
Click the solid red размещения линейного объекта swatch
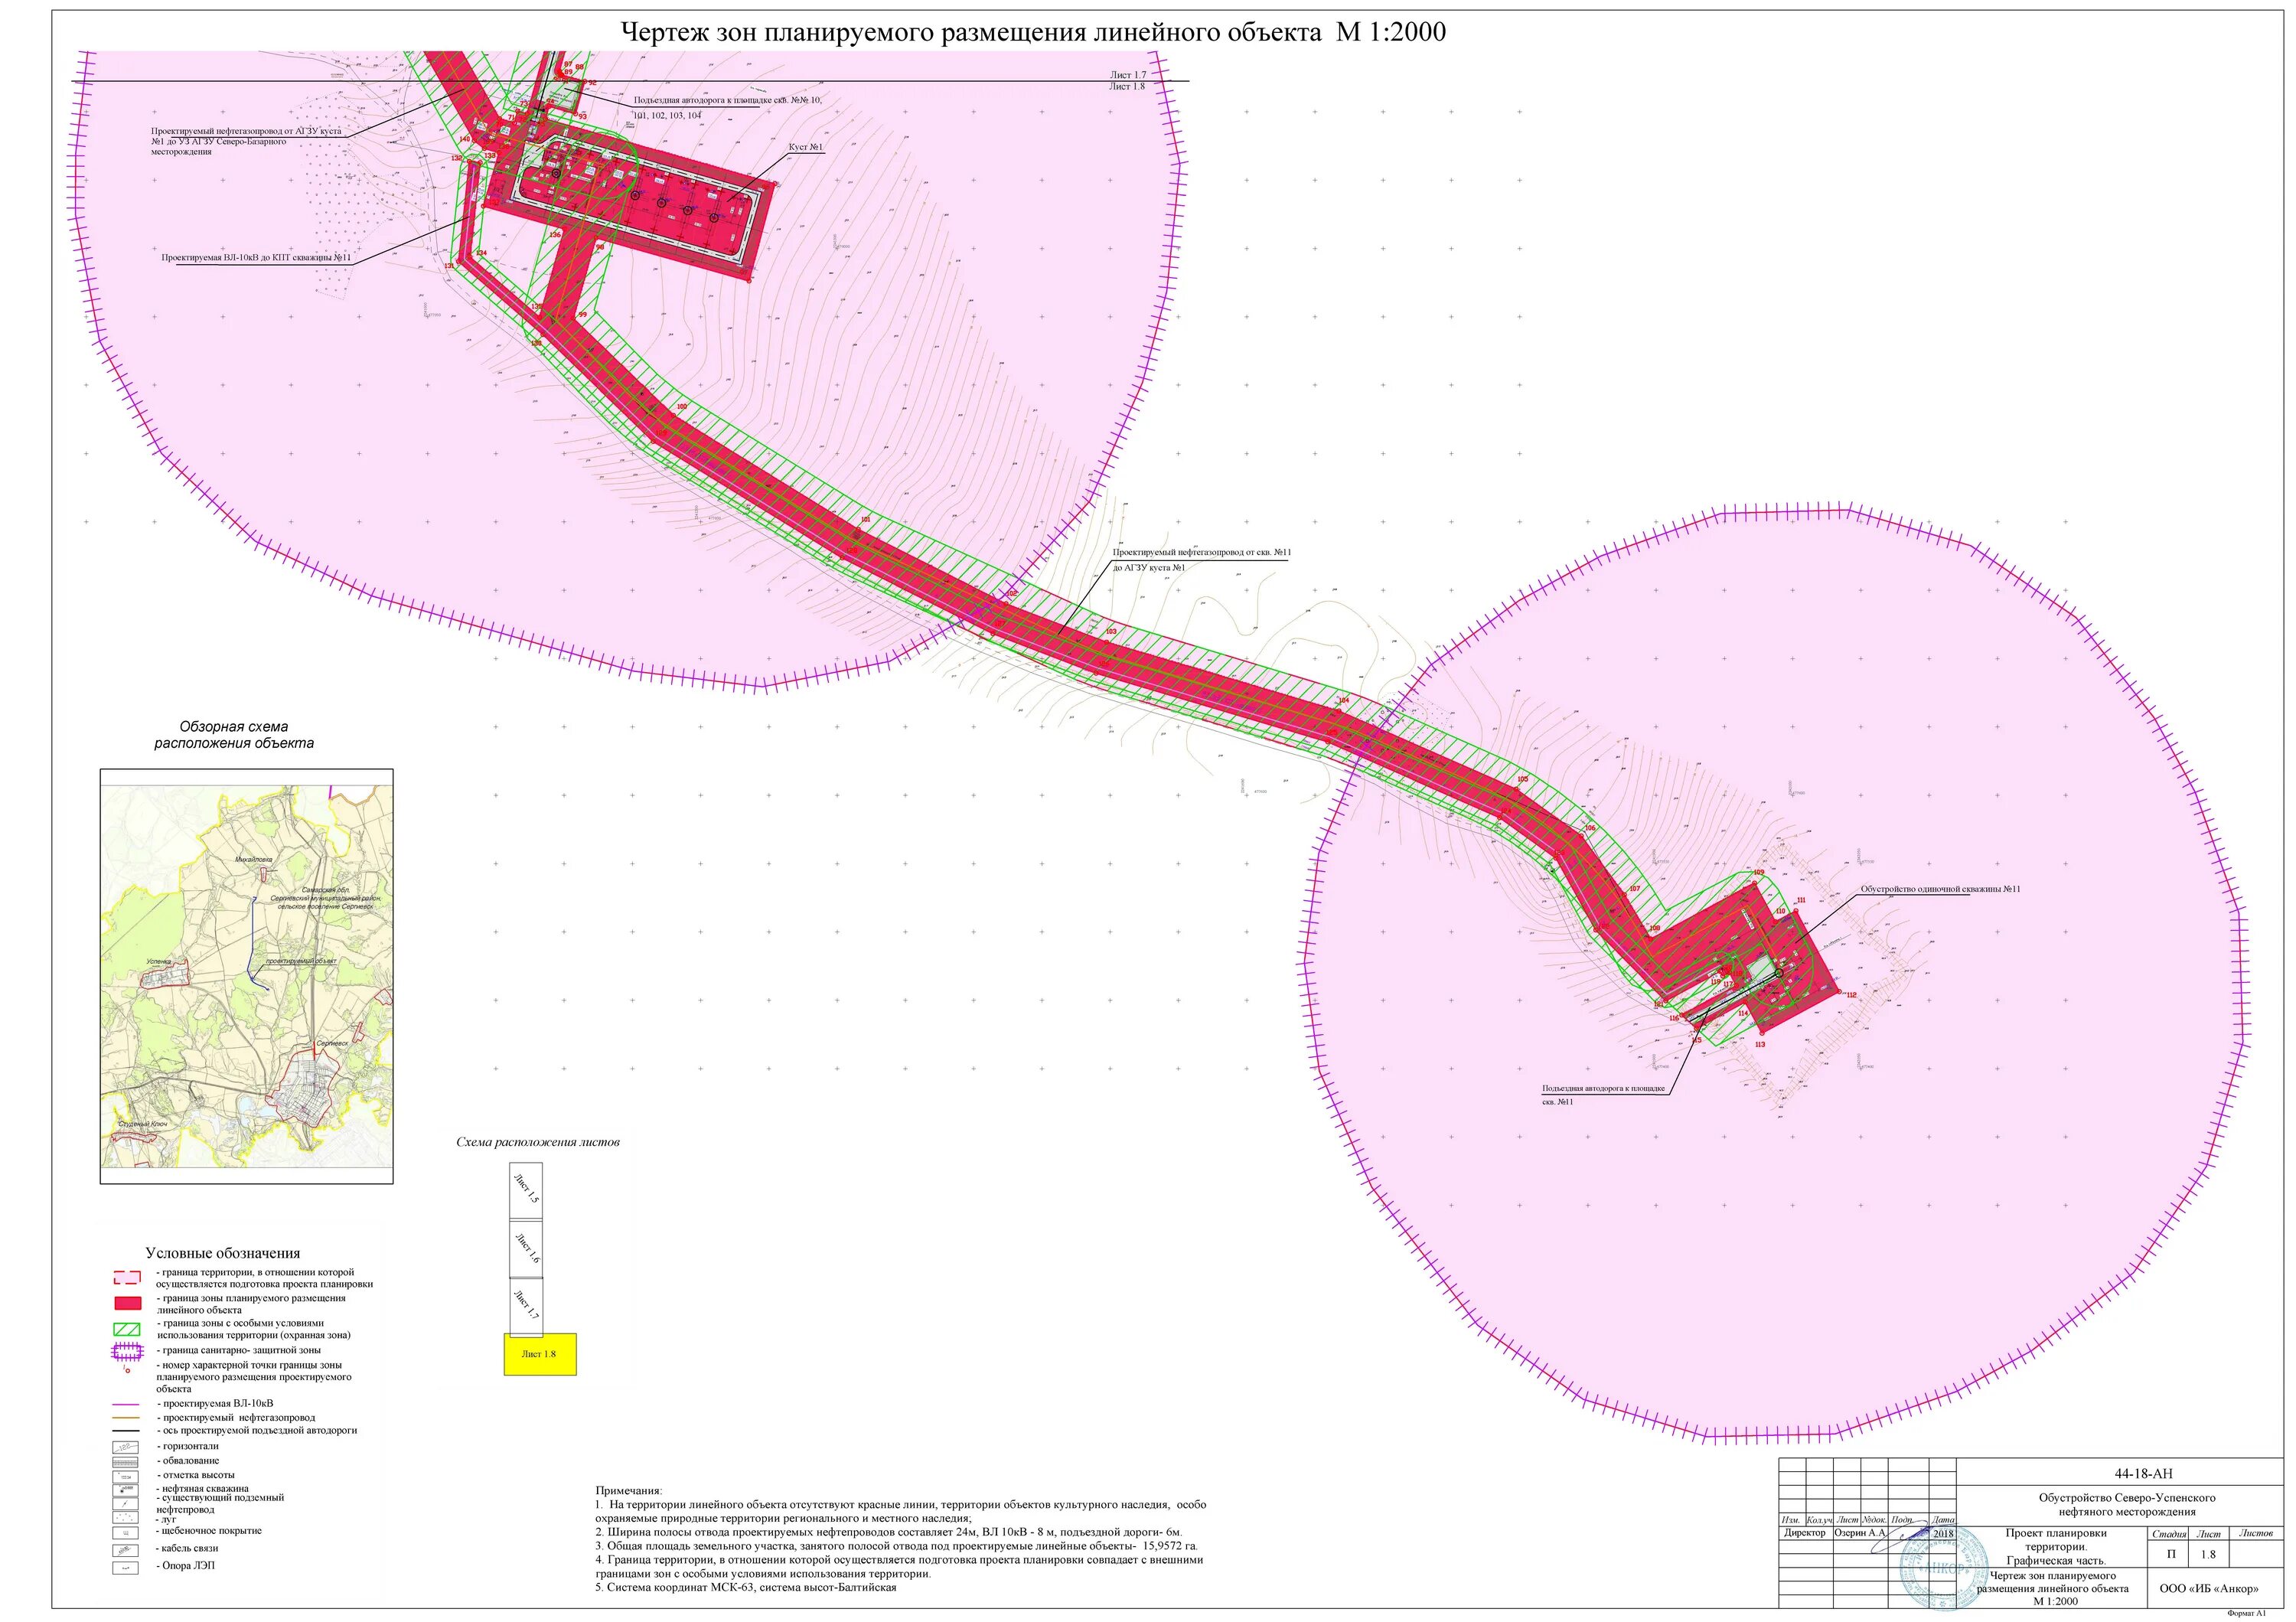(127, 1303)
